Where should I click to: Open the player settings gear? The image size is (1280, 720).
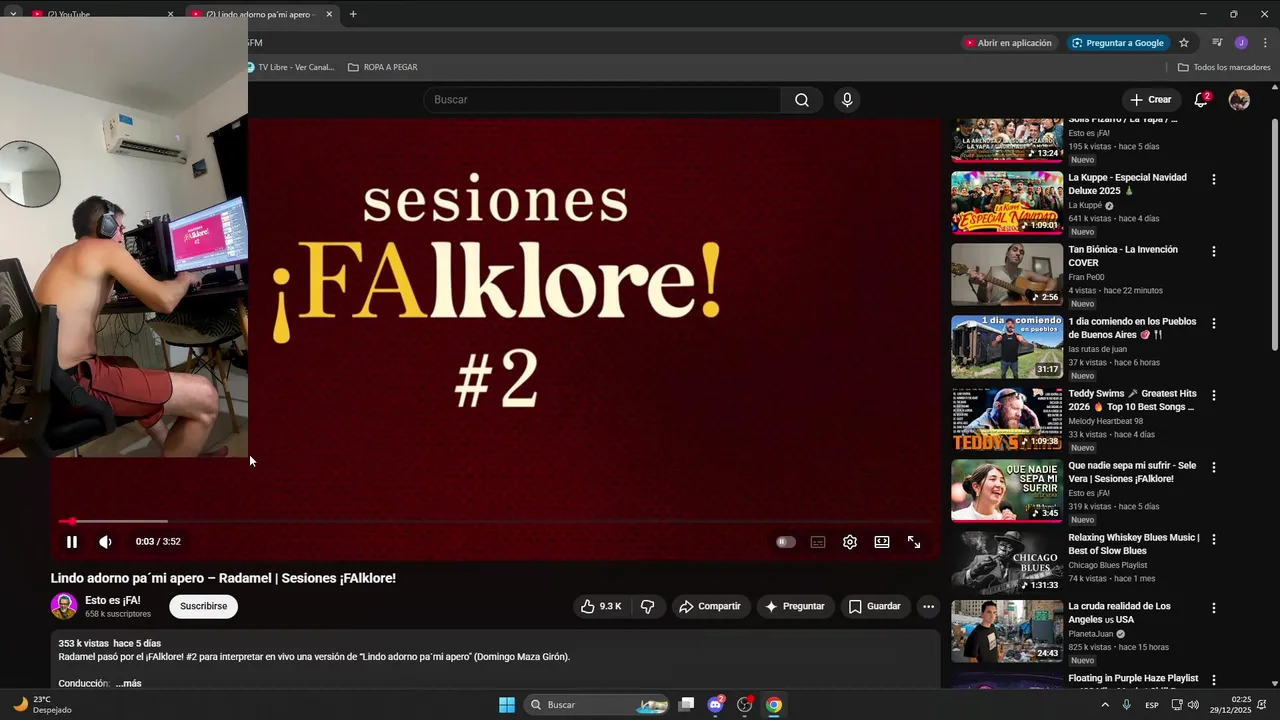[850, 542]
